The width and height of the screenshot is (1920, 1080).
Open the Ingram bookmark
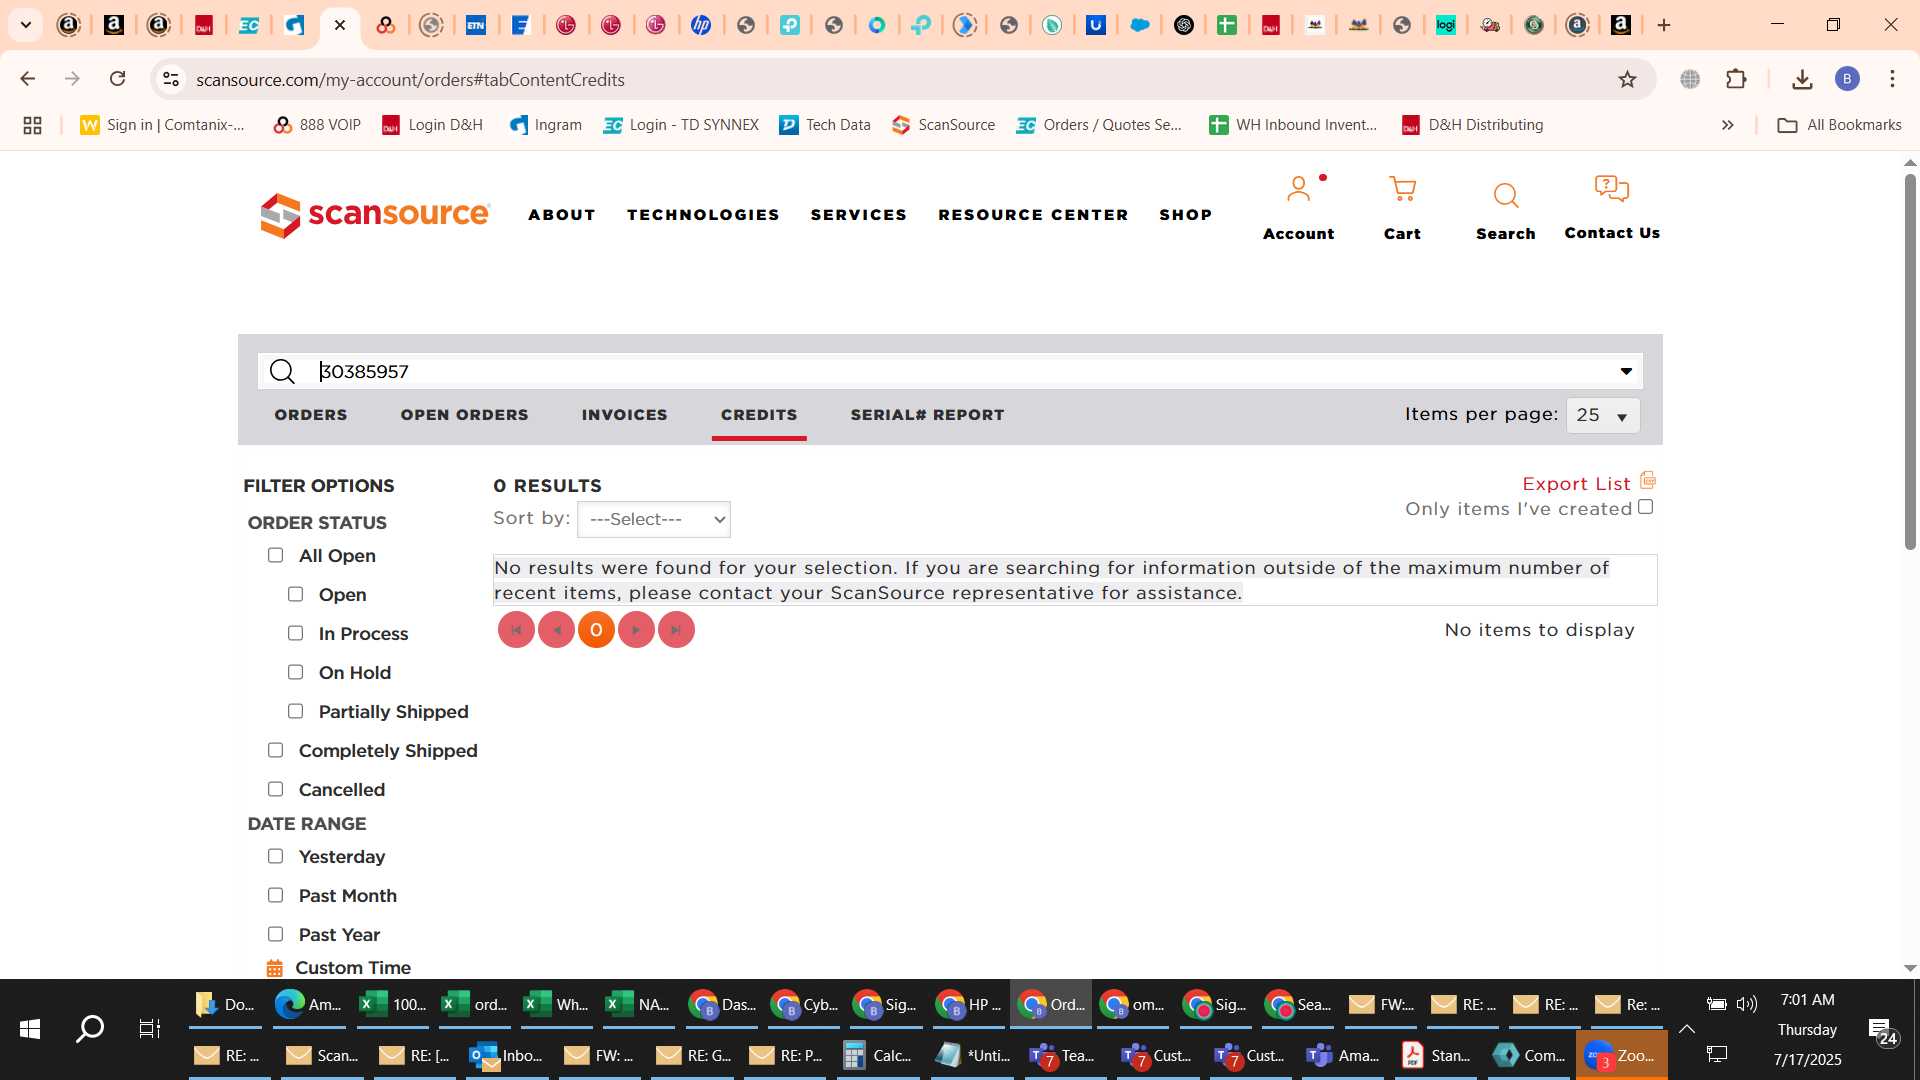(x=545, y=125)
